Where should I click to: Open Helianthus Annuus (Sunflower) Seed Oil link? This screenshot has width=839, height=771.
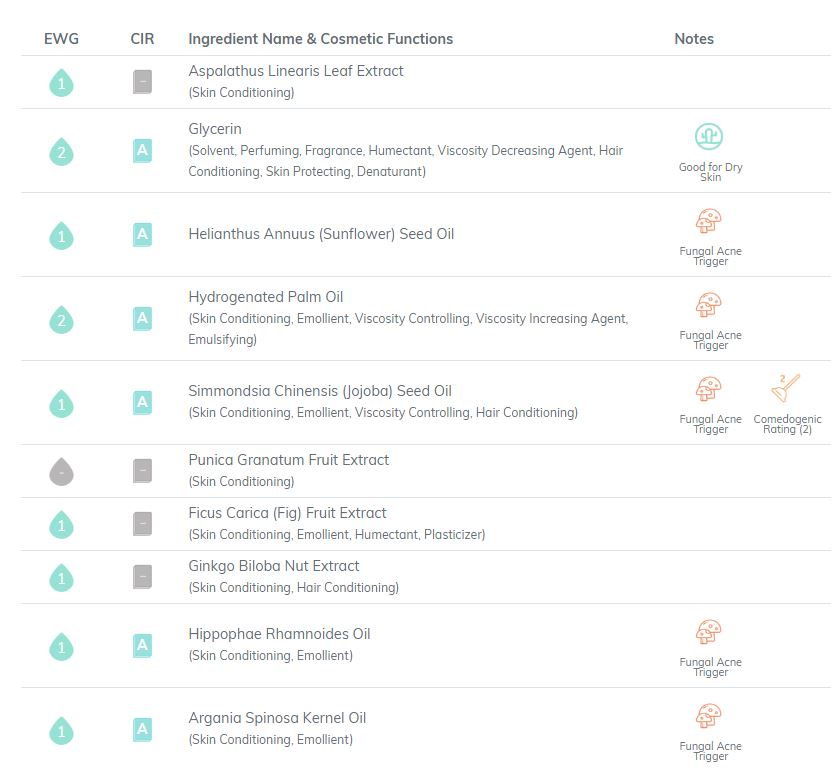[x=321, y=234]
